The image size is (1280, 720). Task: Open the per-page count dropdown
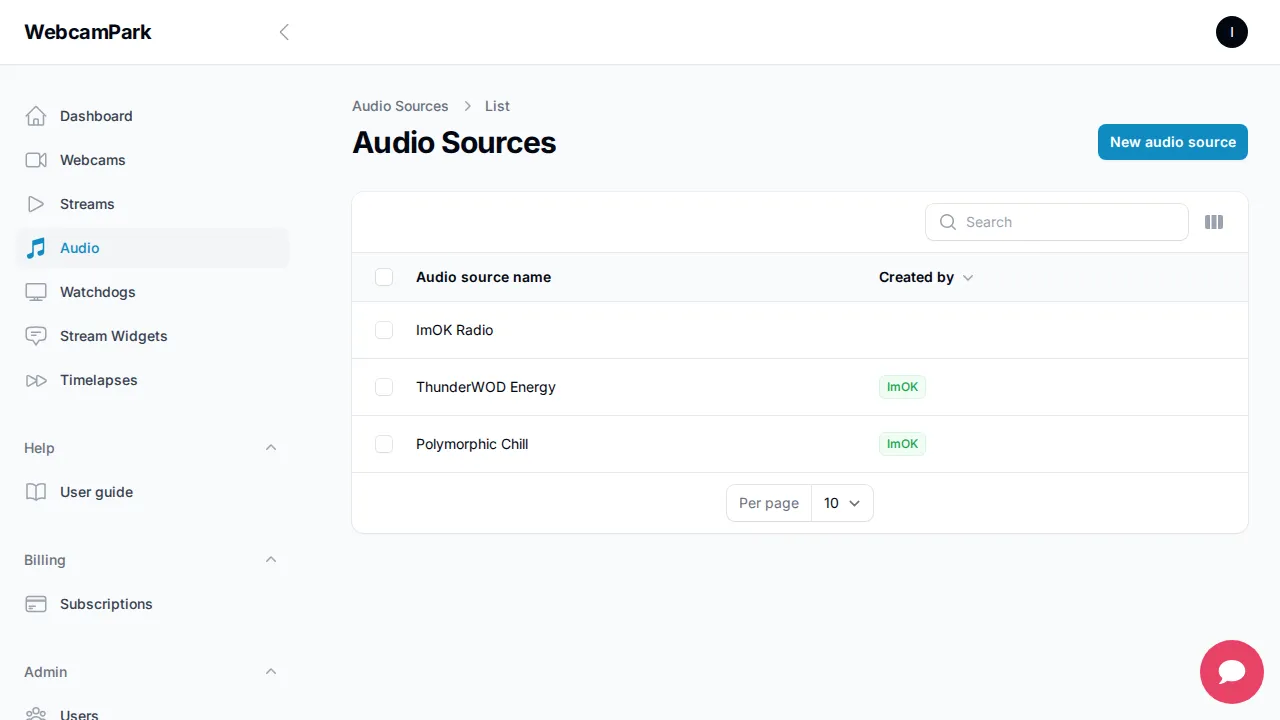click(x=842, y=503)
